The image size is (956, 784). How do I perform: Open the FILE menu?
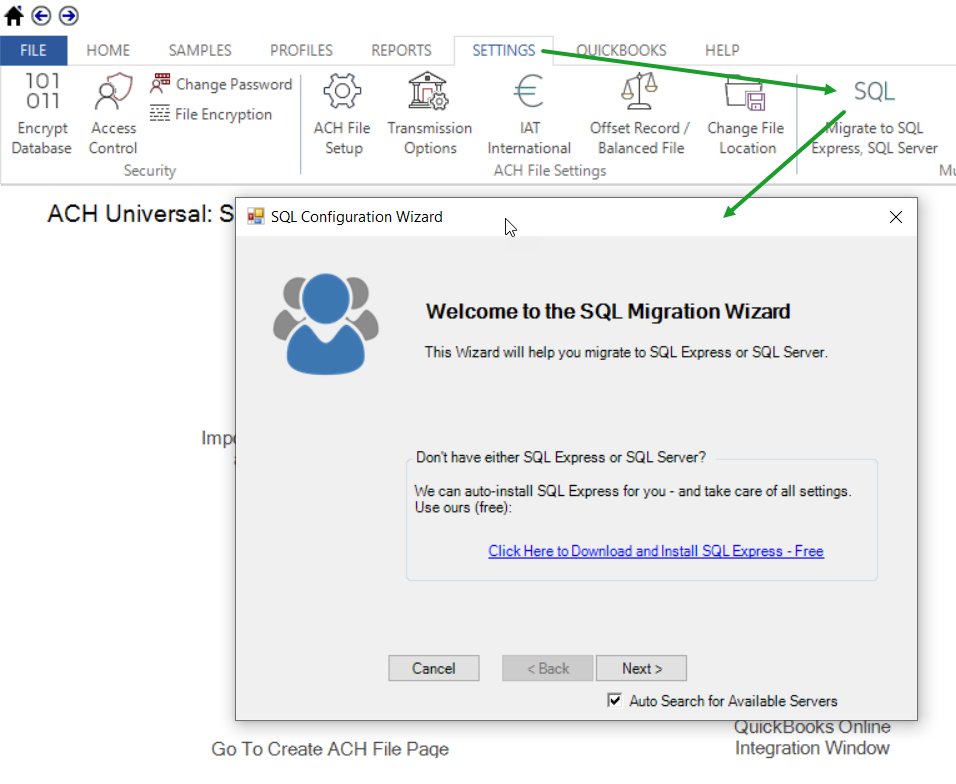34,49
